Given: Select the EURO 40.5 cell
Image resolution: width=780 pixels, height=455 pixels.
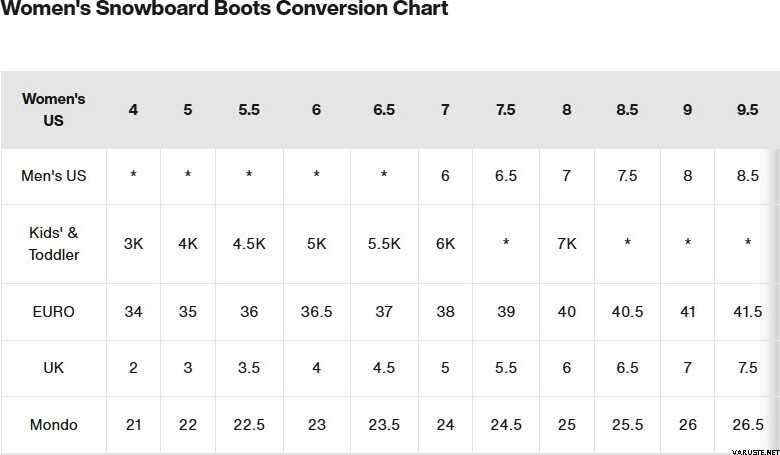Looking at the screenshot, I should [627, 312].
